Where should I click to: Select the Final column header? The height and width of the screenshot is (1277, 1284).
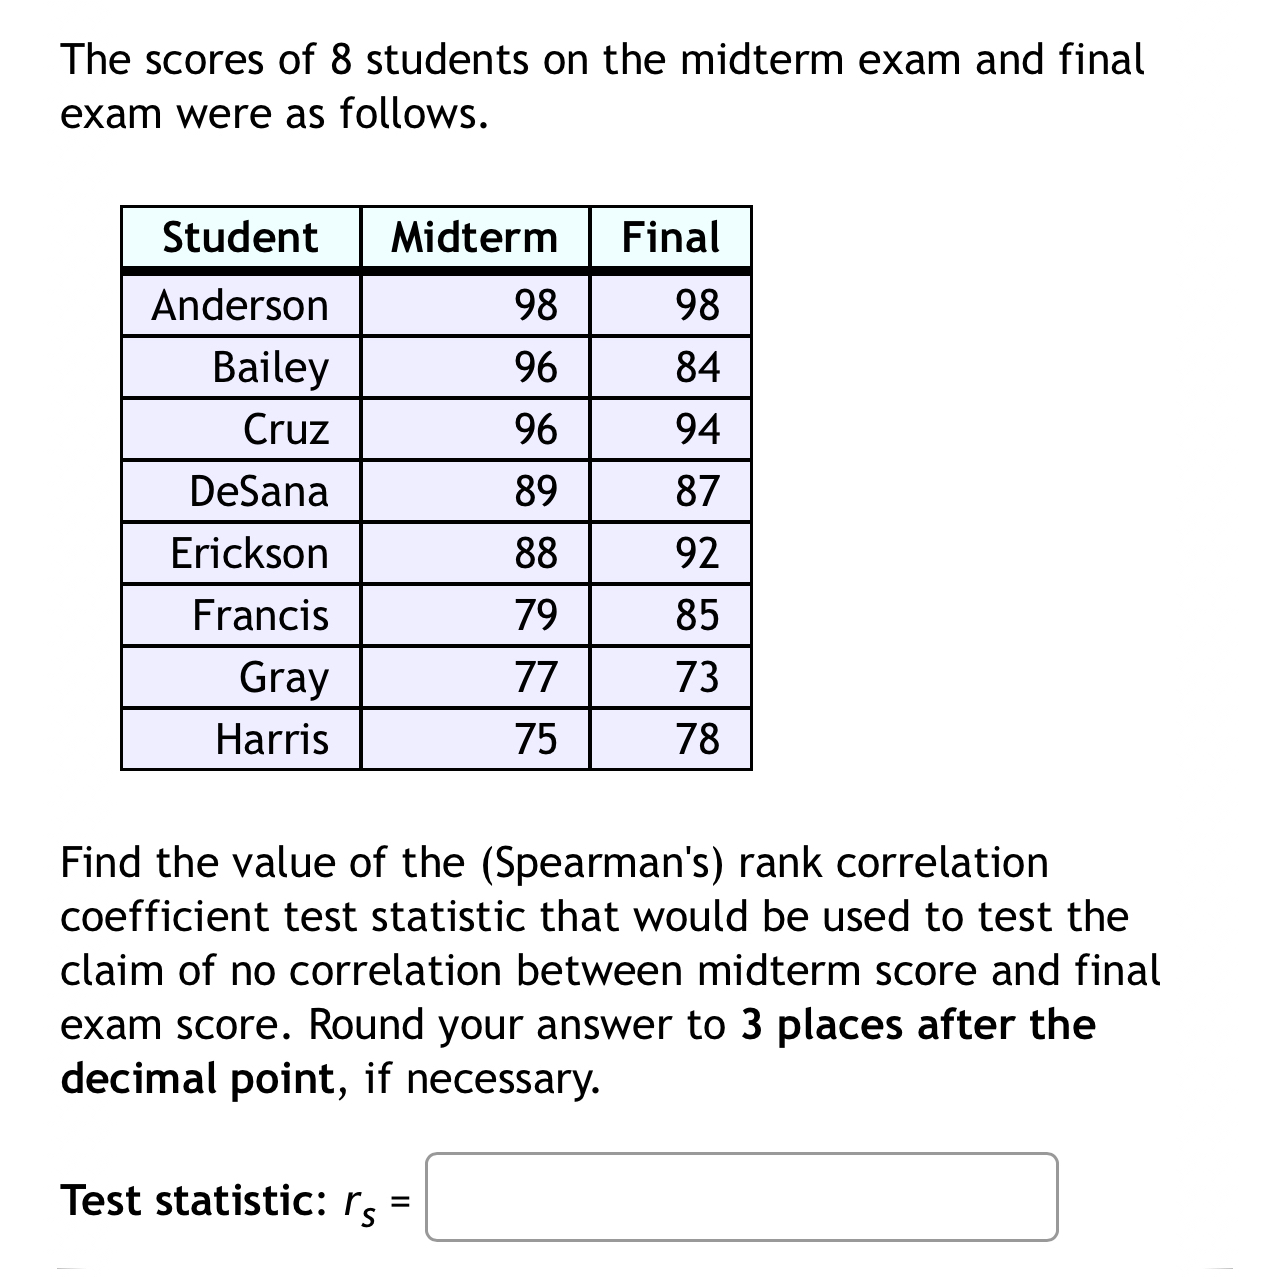pyautogui.click(x=671, y=237)
